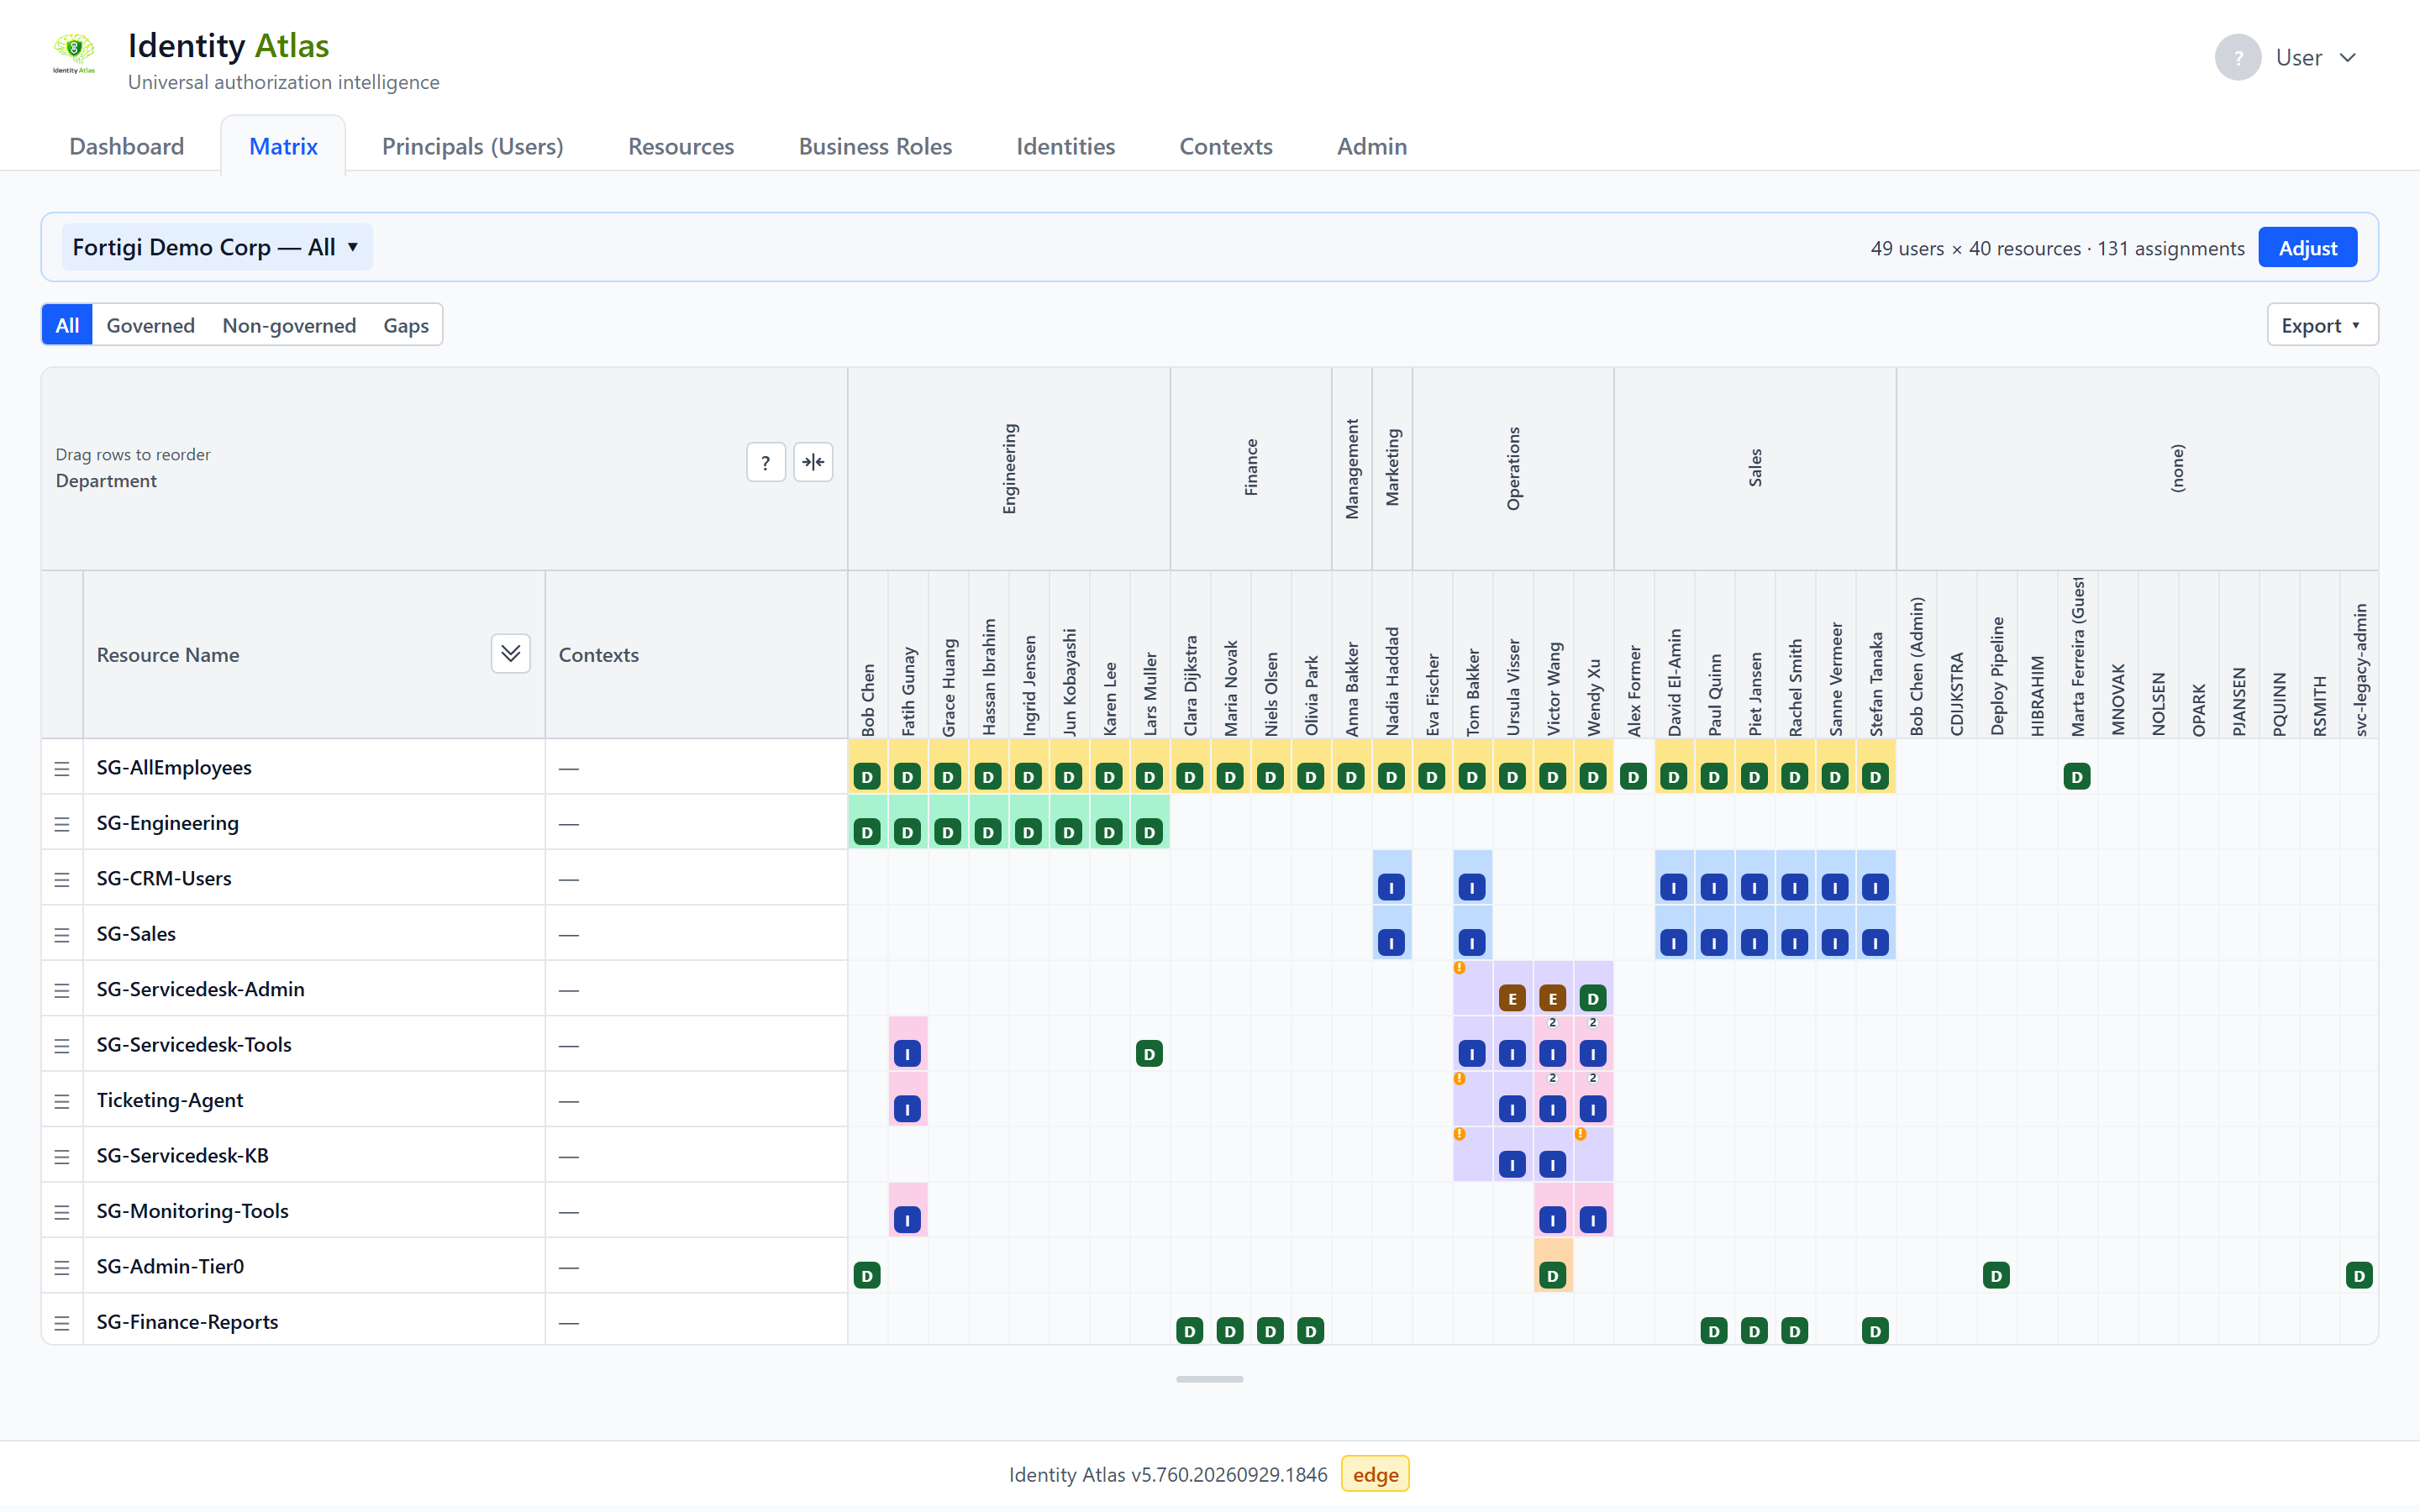Screen dimensions: 2420x1512
Task: Click the drag handle for SG-CRM-Users row
Action: [x=62, y=879]
